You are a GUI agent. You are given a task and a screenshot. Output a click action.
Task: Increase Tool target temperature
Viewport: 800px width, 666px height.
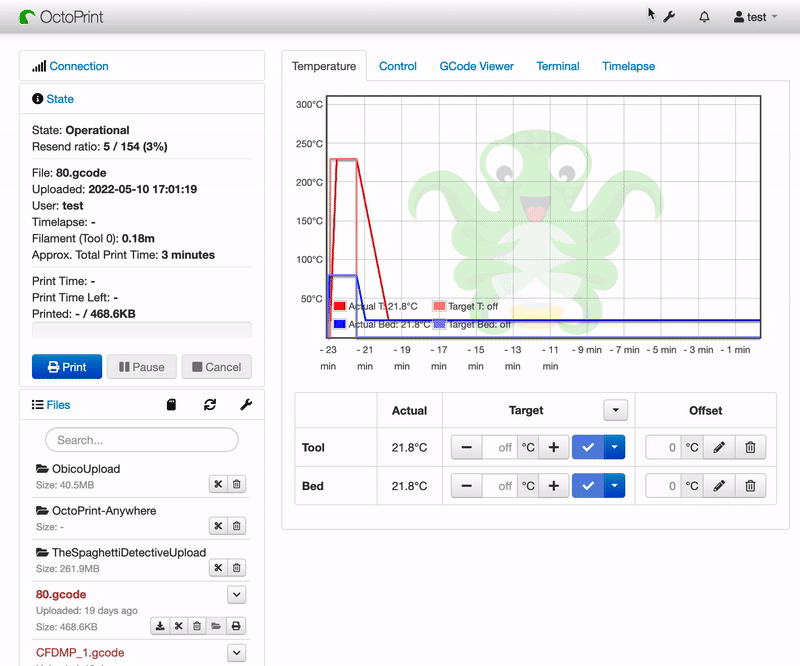(554, 448)
